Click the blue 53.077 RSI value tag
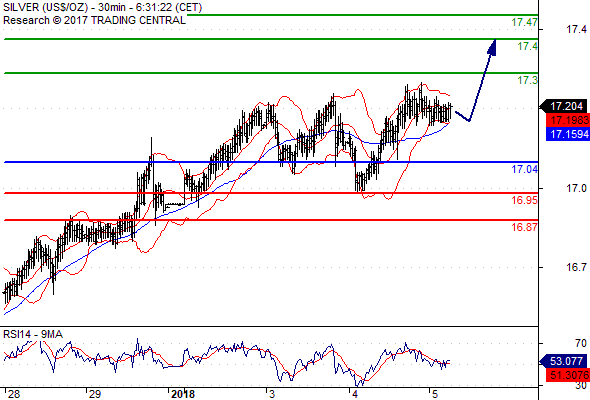The height and width of the screenshot is (400, 590). (x=564, y=361)
